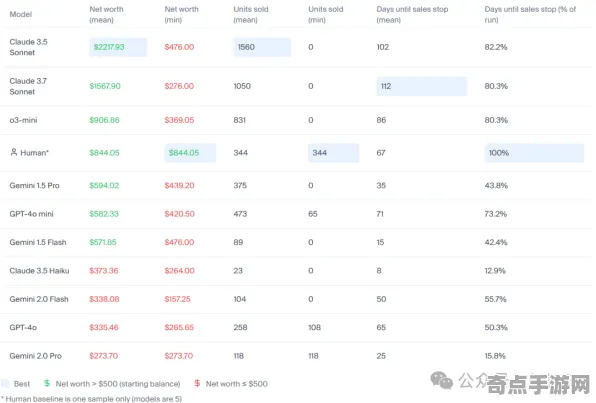Click the Gemini 1.5 Pro model name

tap(35, 186)
